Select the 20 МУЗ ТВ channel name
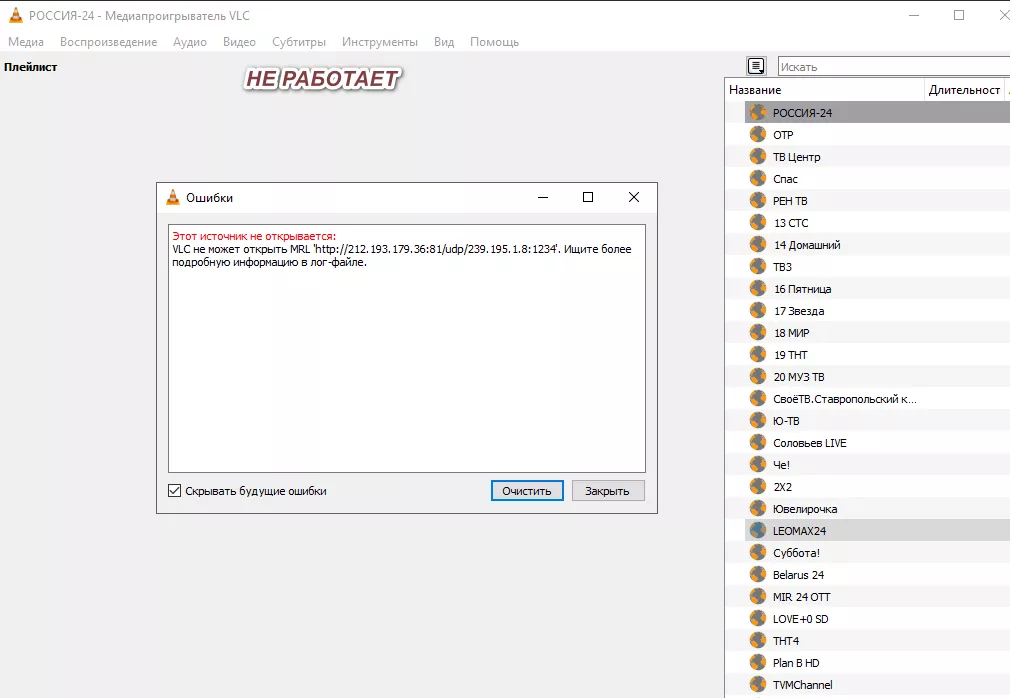The image size is (1010, 698). point(799,377)
